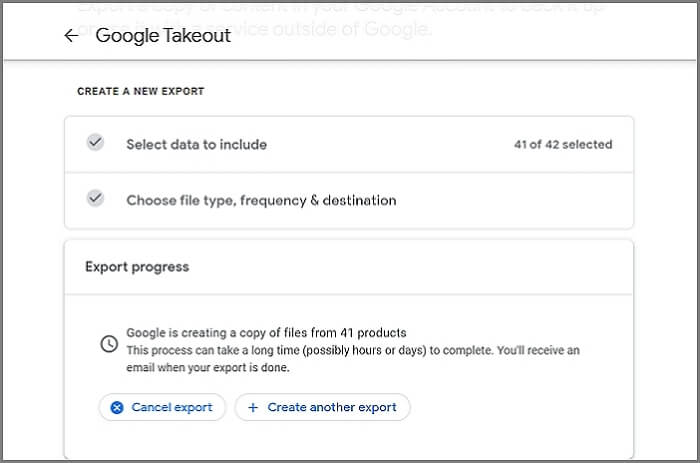Click the plus icon on Create another export

tap(253, 408)
